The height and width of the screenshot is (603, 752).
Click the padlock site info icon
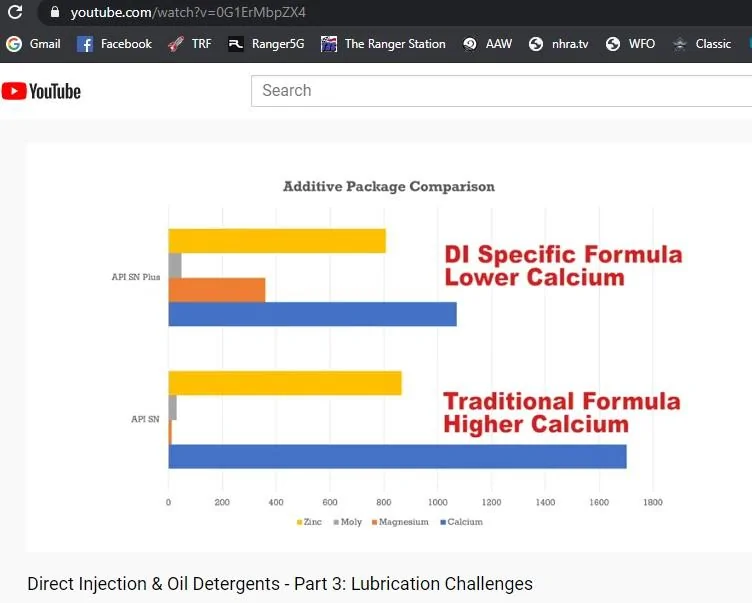pyautogui.click(x=55, y=12)
